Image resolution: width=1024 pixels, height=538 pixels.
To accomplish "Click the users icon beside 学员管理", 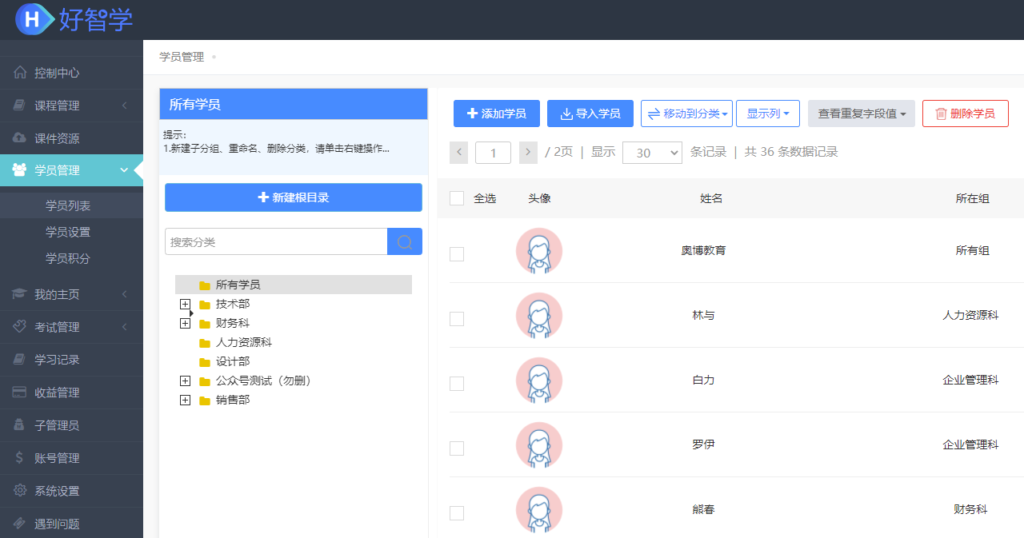I will point(20,170).
